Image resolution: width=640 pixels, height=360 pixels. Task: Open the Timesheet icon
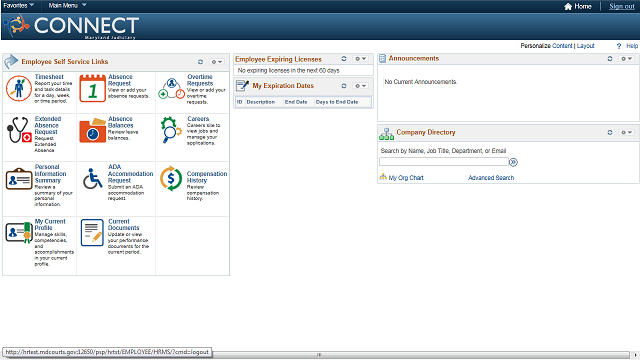pos(19,88)
